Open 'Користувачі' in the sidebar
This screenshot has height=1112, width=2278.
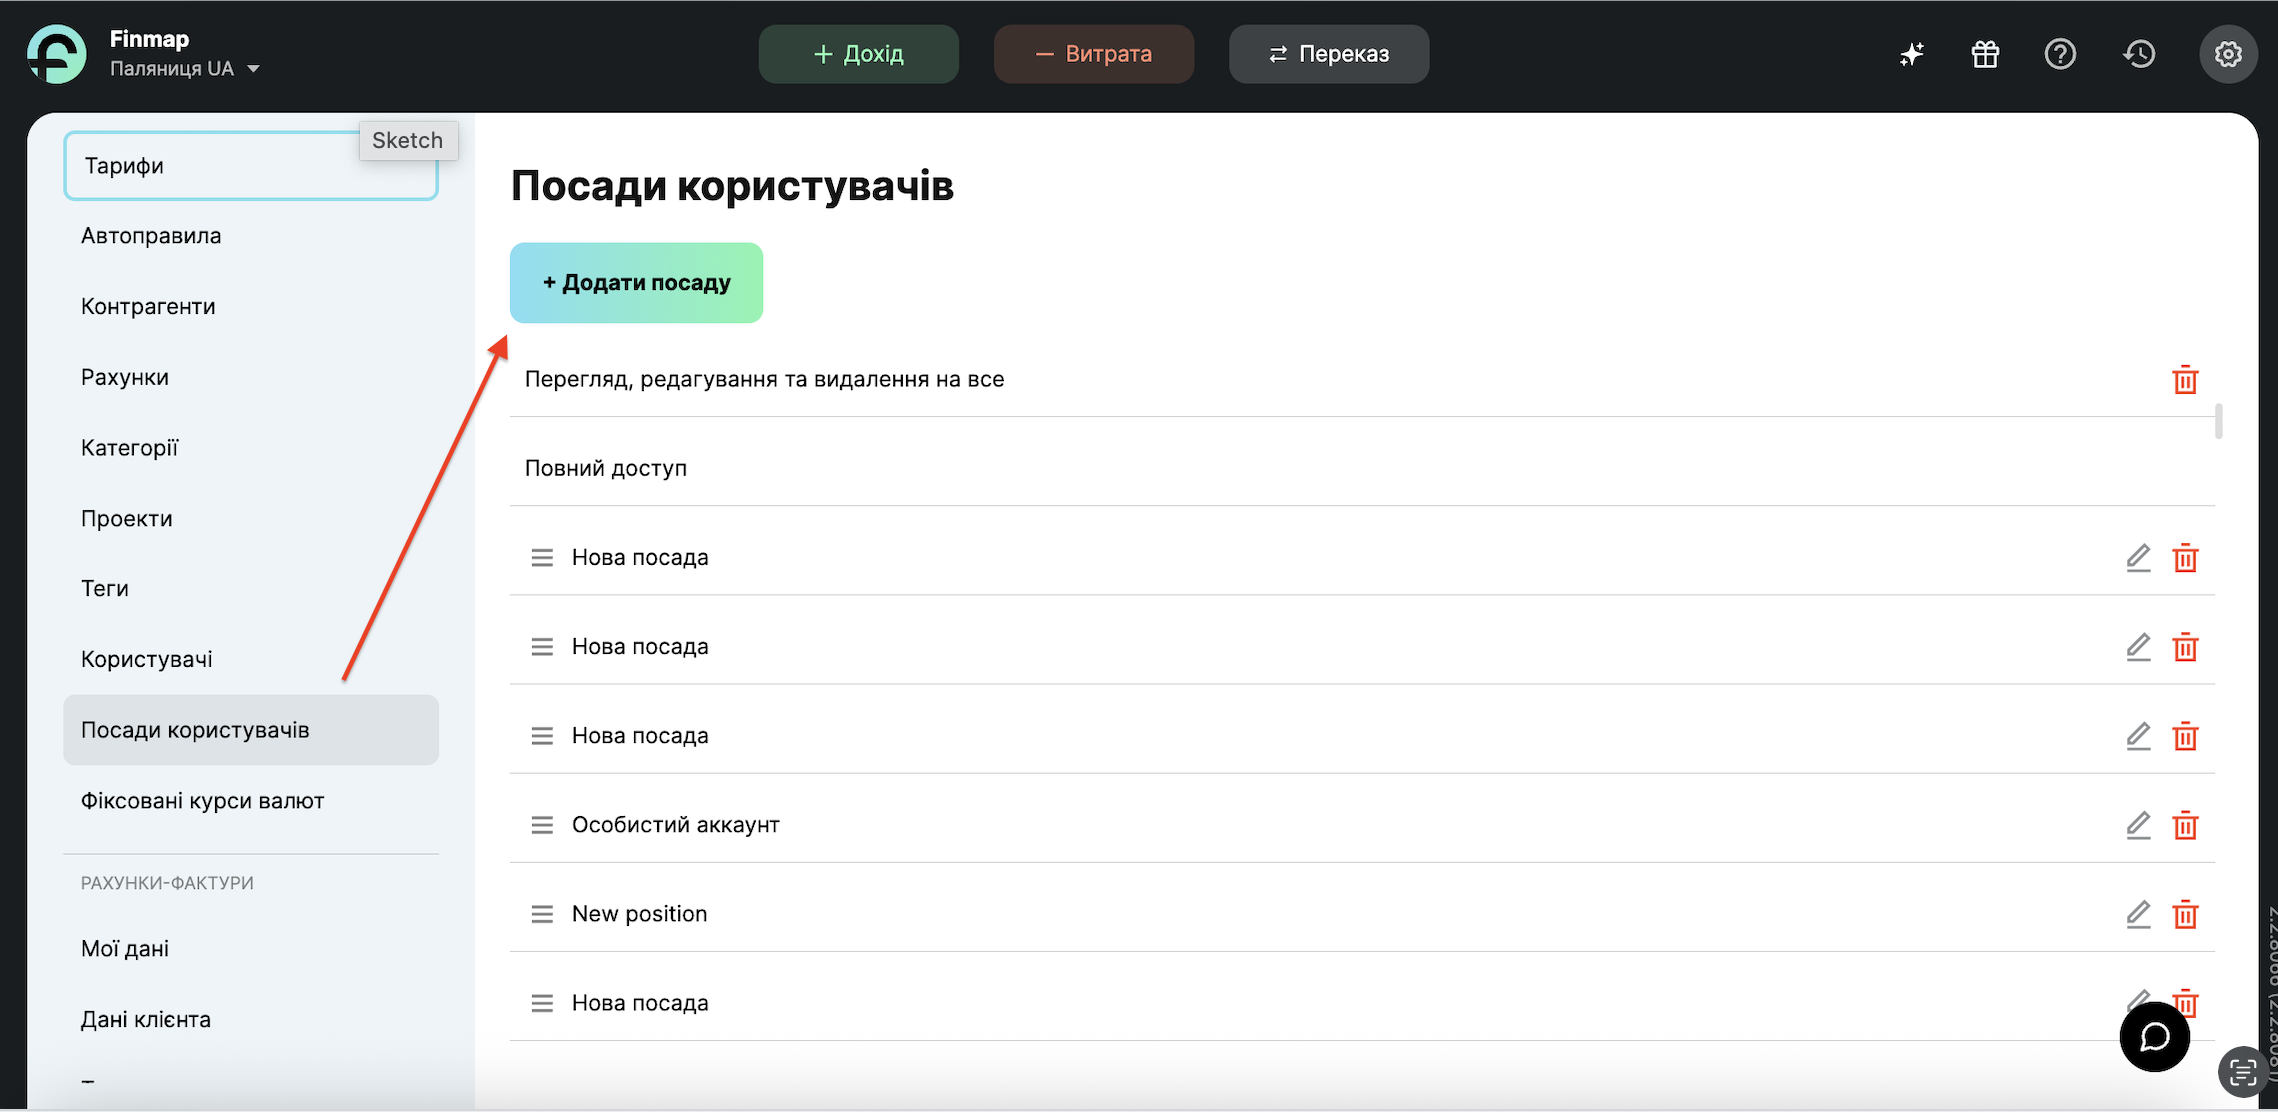[147, 659]
